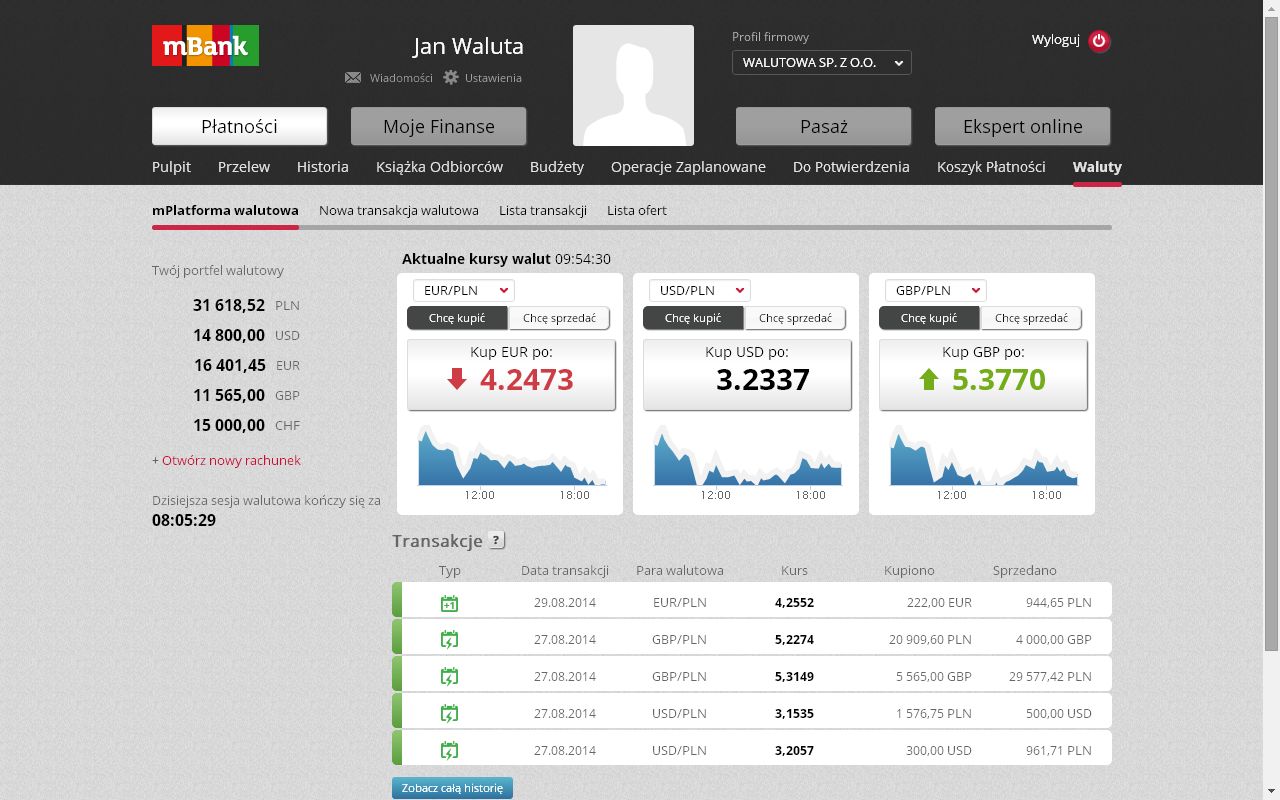Select Chcę kupić for EUR/PLN
Image resolution: width=1280 pixels, height=800 pixels.
[x=457, y=318]
